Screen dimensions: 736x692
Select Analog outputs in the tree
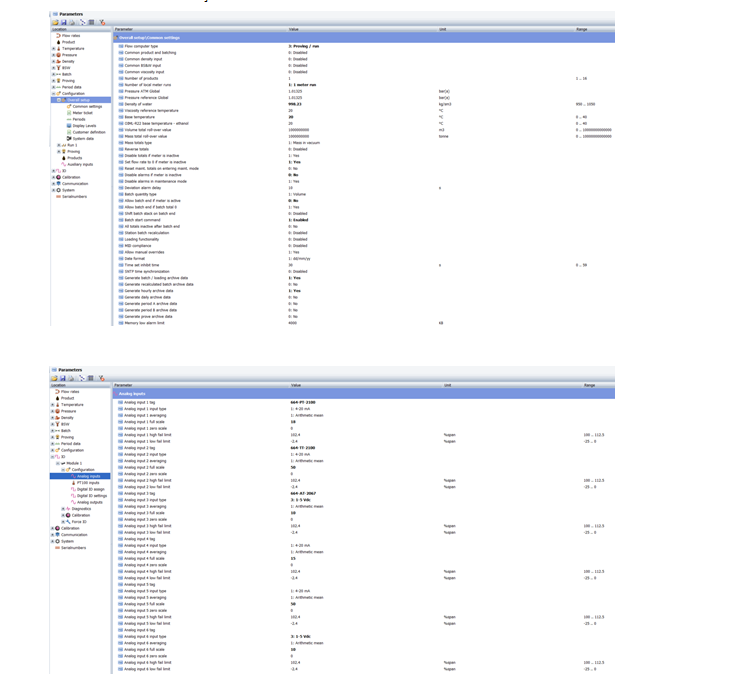pos(90,502)
